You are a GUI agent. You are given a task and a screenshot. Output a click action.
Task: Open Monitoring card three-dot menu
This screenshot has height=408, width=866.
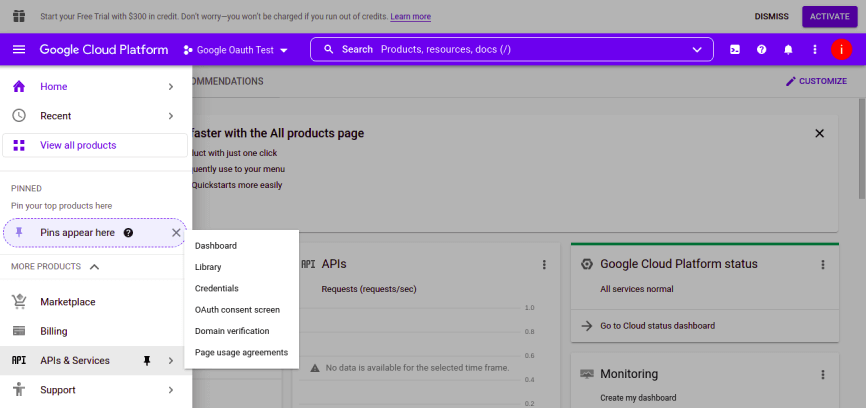click(823, 375)
